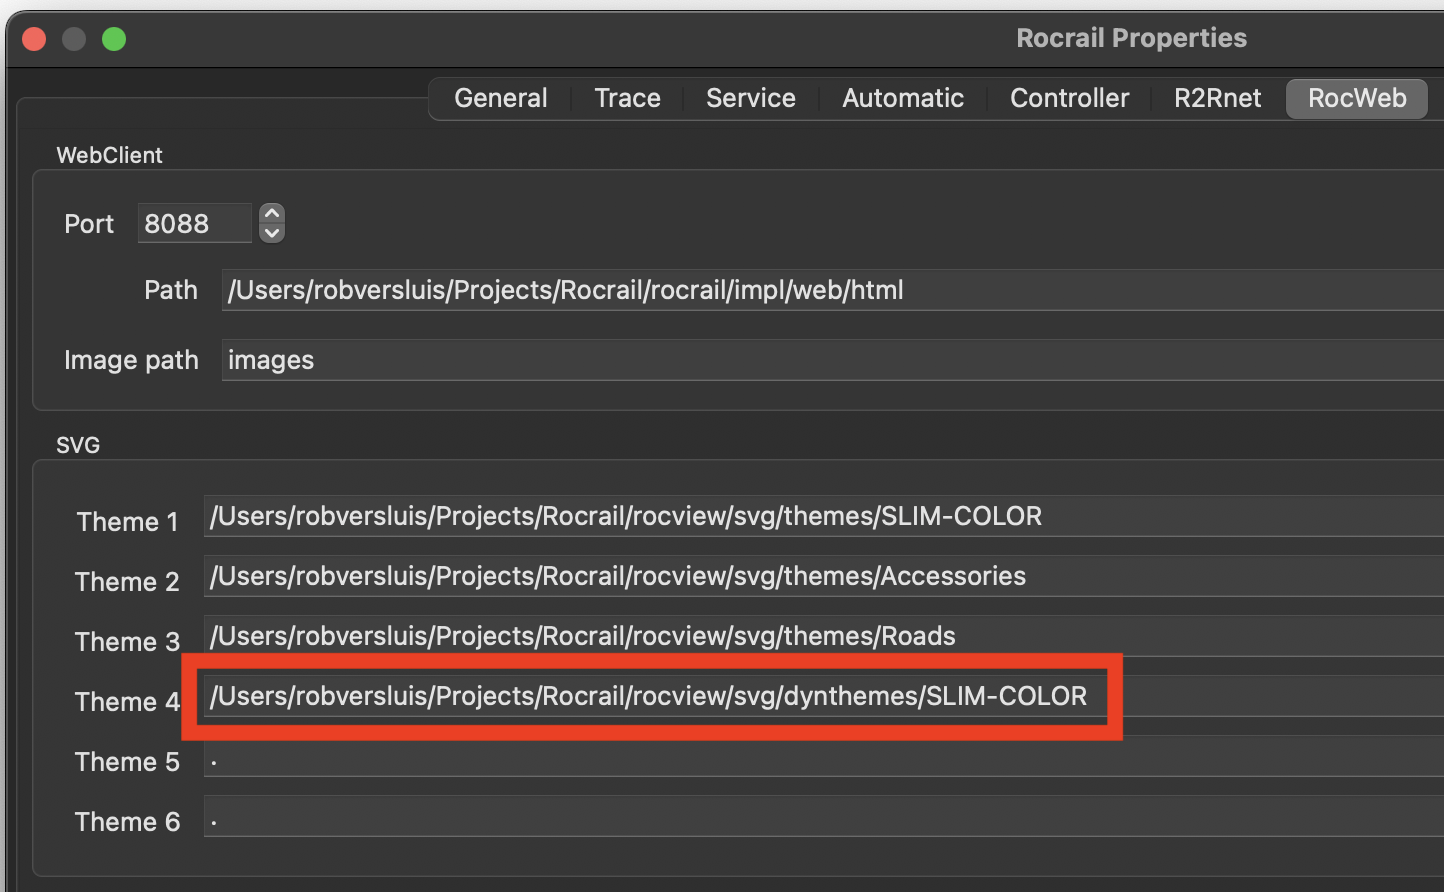Click the WebClient Path text field
This screenshot has width=1444, height=892.
click(x=830, y=291)
